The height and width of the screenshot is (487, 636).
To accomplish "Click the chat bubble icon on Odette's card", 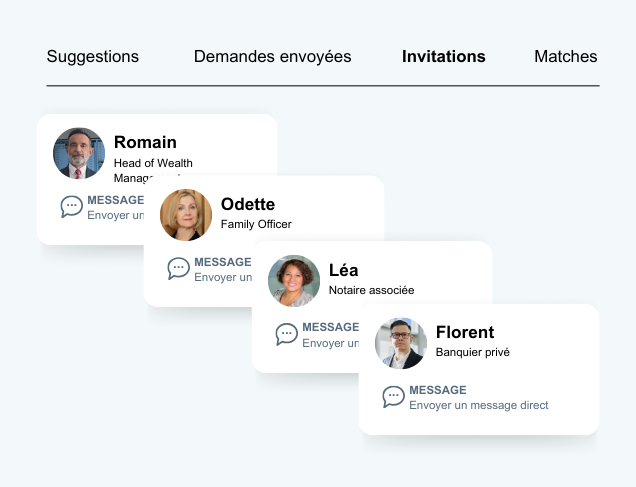I will (x=179, y=268).
